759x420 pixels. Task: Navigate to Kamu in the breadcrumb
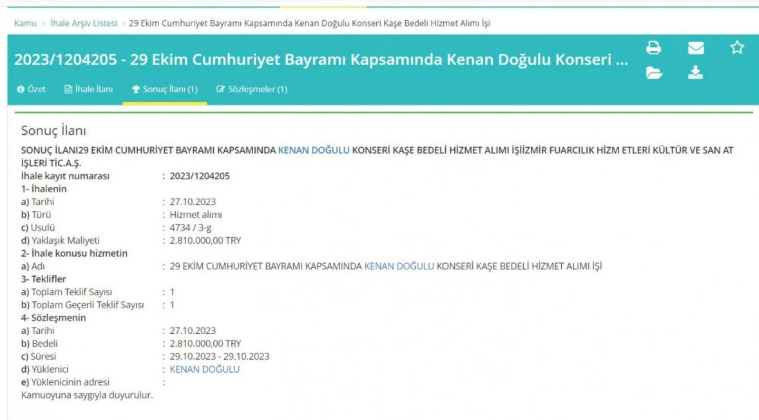pos(24,23)
